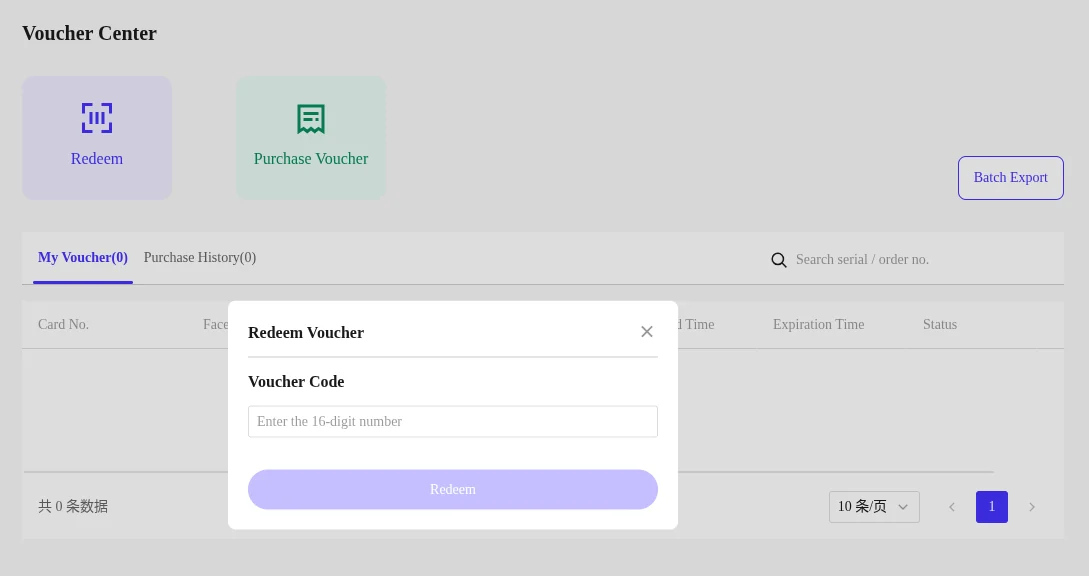This screenshot has height=576, width=1089.
Task: Switch to the My Voucher(0) tab
Action: (x=83, y=258)
